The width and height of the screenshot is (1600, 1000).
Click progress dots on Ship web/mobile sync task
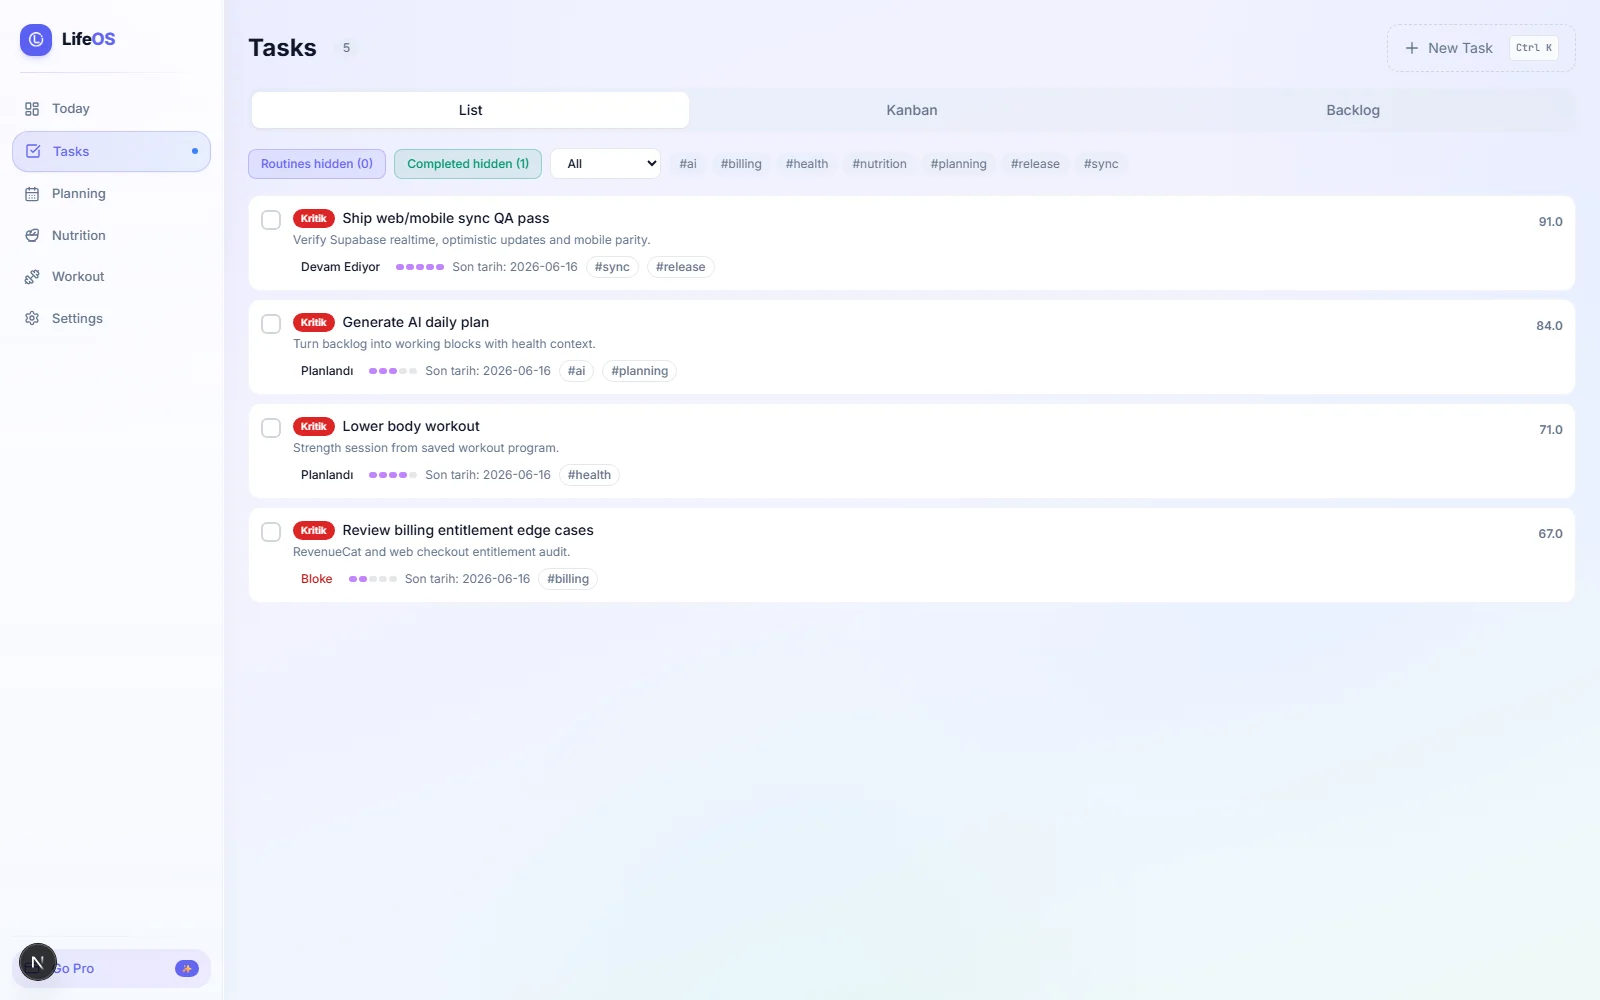[420, 267]
